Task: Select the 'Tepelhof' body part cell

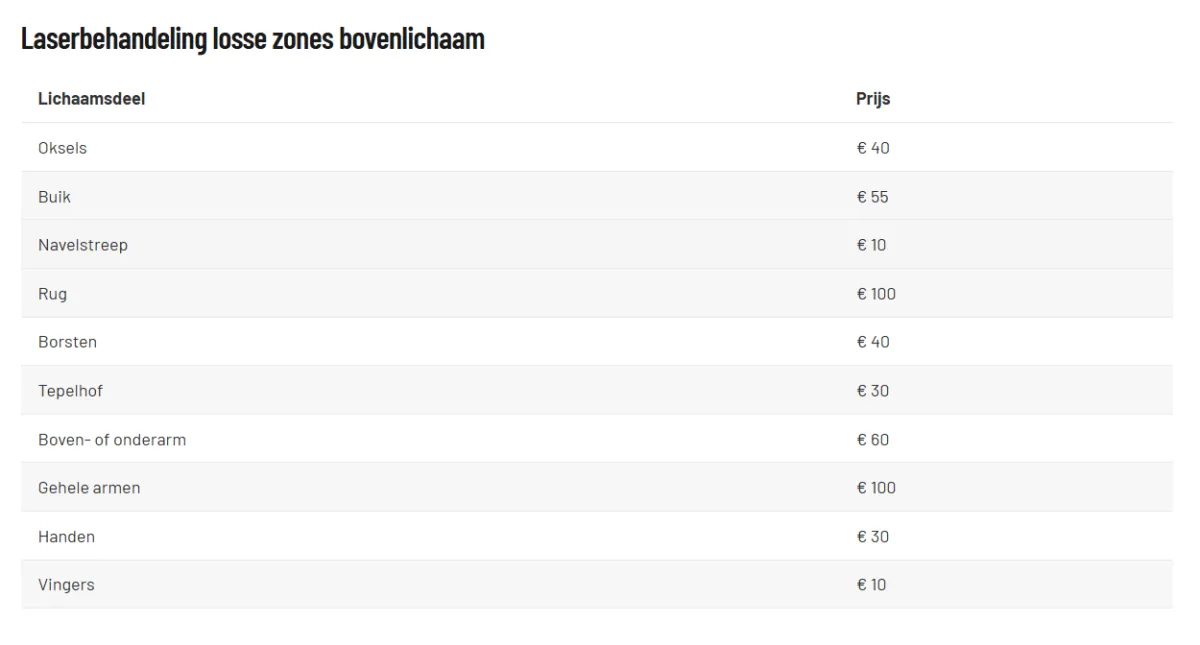Action: pyautogui.click(x=70, y=391)
